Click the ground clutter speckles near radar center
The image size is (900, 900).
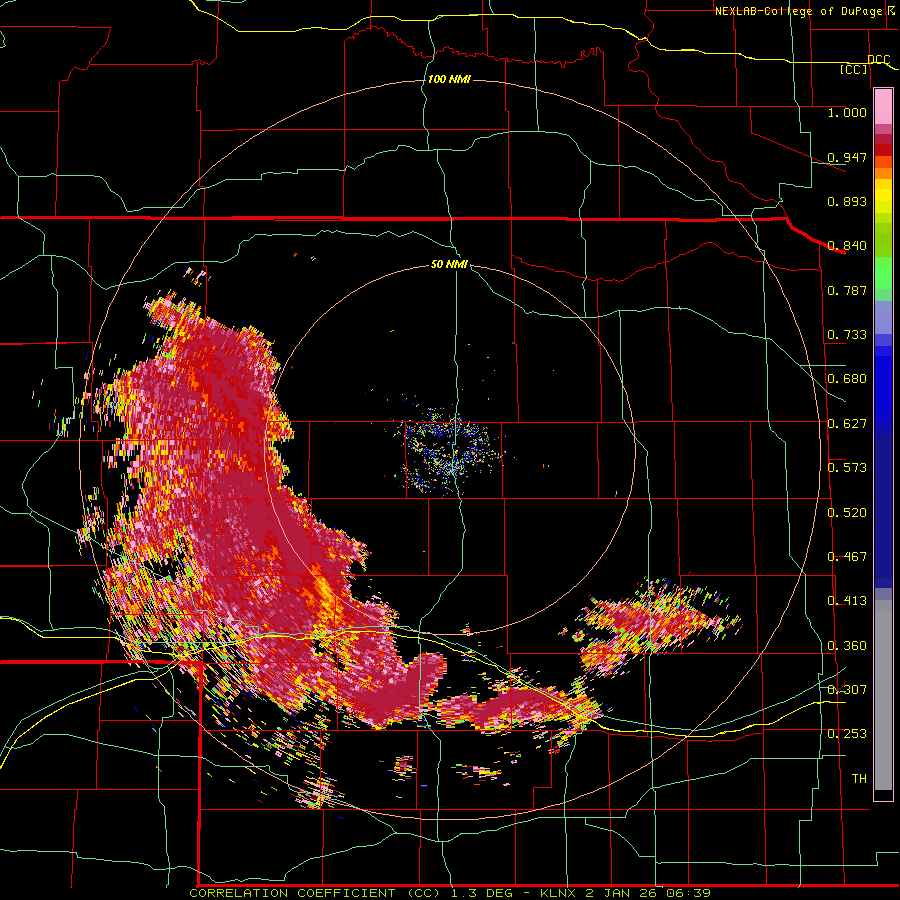449,451
